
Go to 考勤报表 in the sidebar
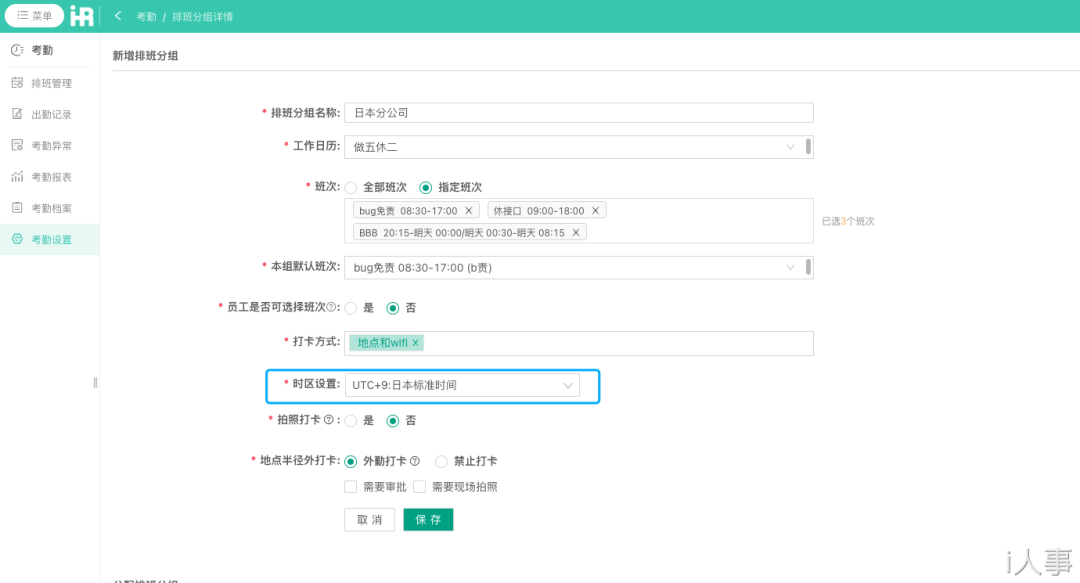pos(51,177)
